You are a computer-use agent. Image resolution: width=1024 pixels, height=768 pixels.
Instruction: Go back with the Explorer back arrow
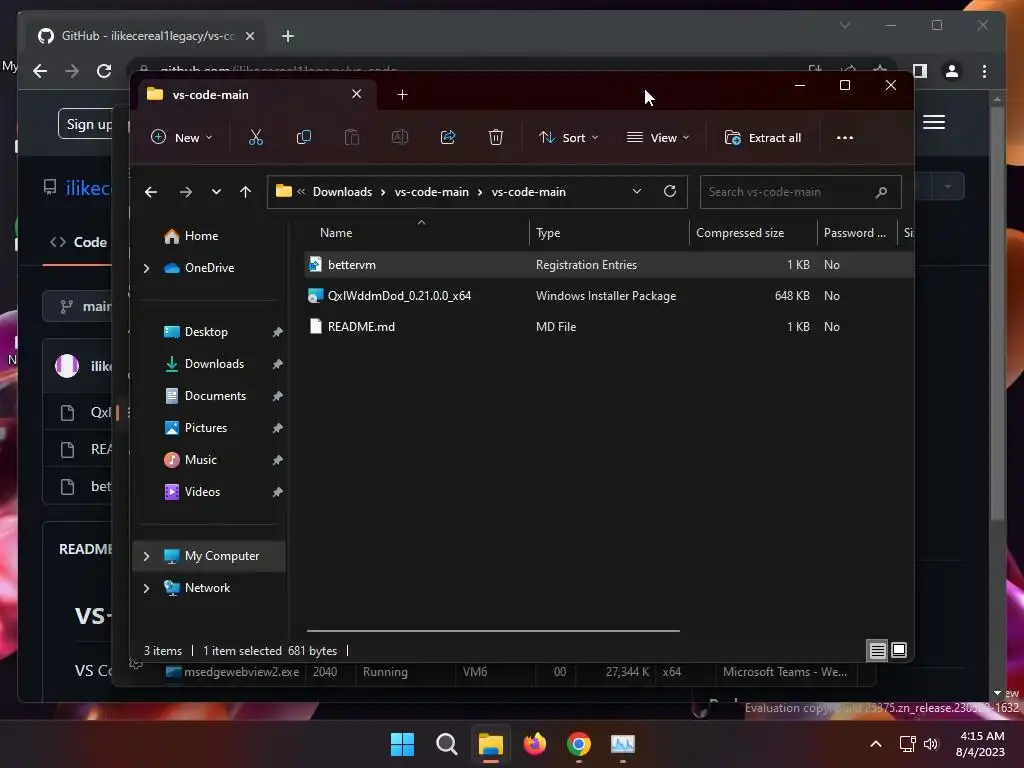(151, 192)
